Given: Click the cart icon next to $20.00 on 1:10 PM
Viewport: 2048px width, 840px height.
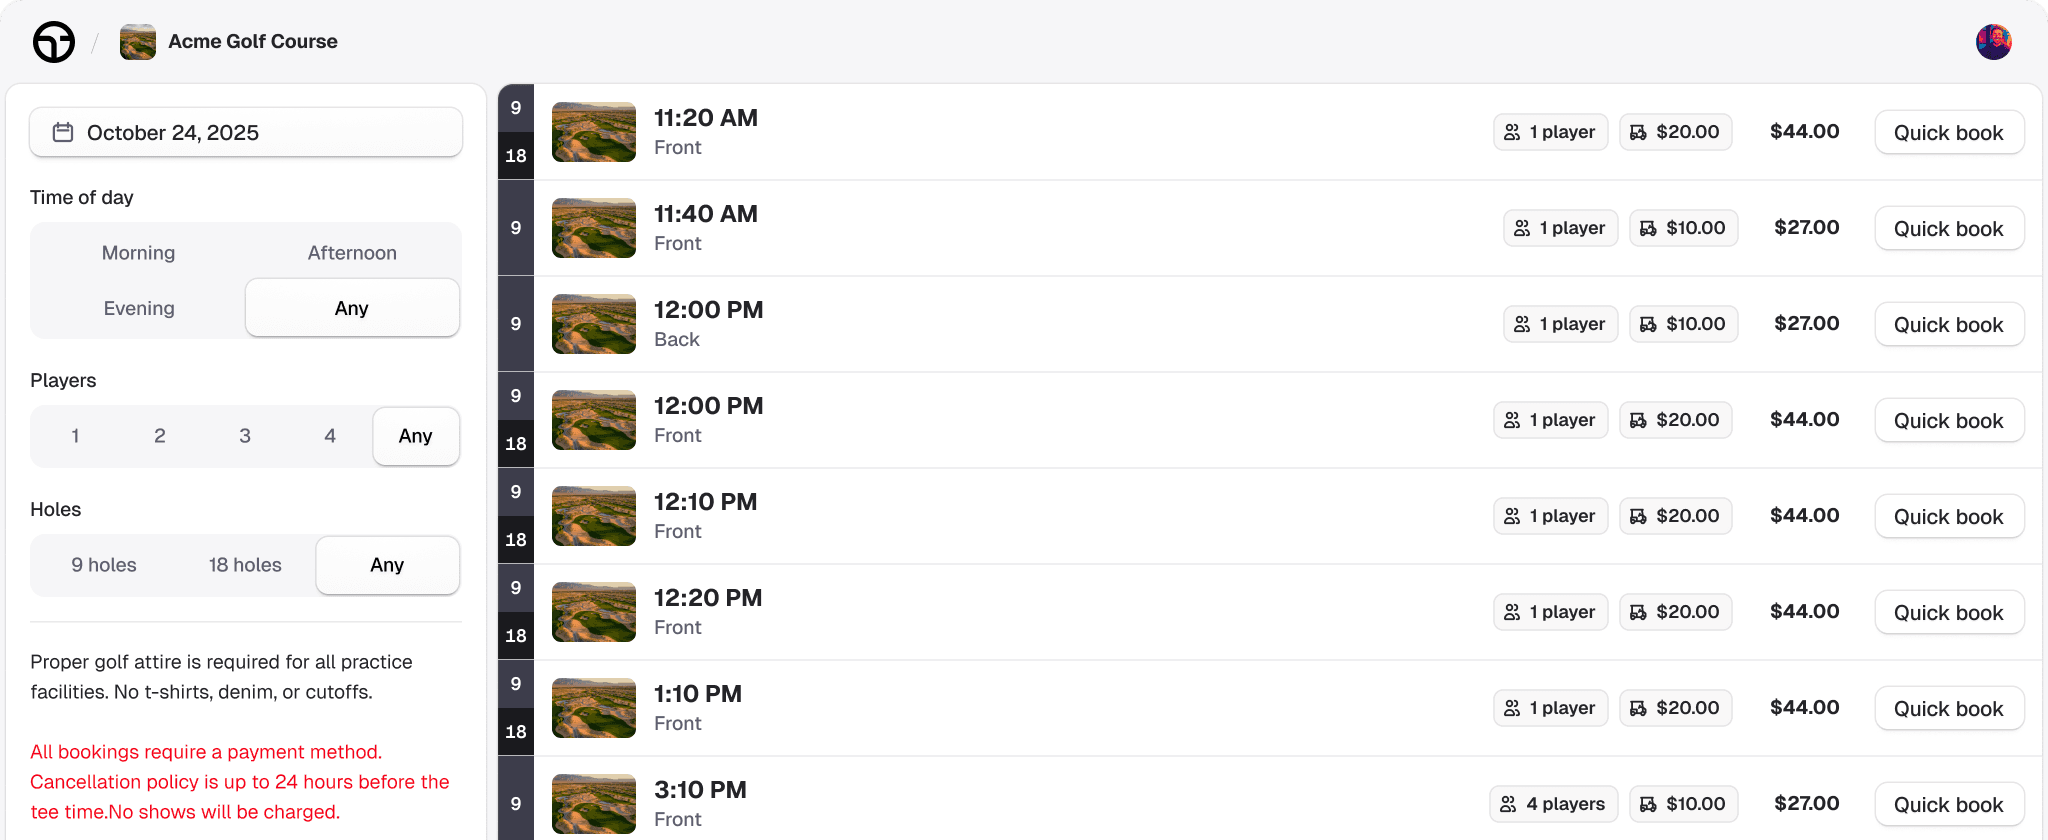Looking at the screenshot, I should click(x=1638, y=707).
